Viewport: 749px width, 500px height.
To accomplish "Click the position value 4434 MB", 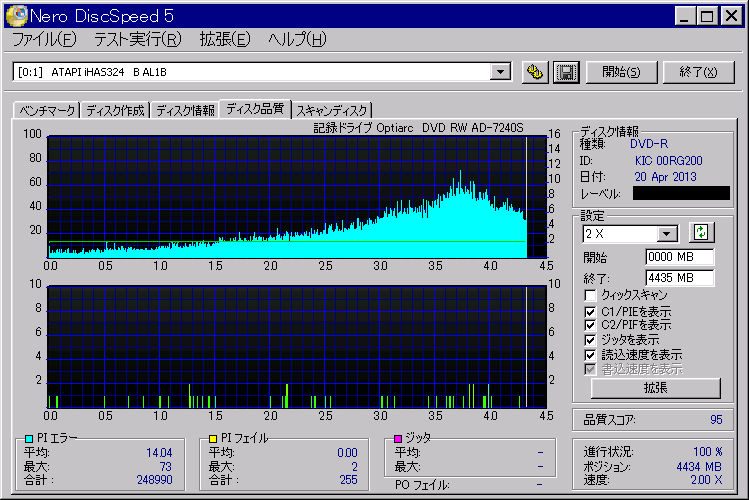I will (x=699, y=467).
